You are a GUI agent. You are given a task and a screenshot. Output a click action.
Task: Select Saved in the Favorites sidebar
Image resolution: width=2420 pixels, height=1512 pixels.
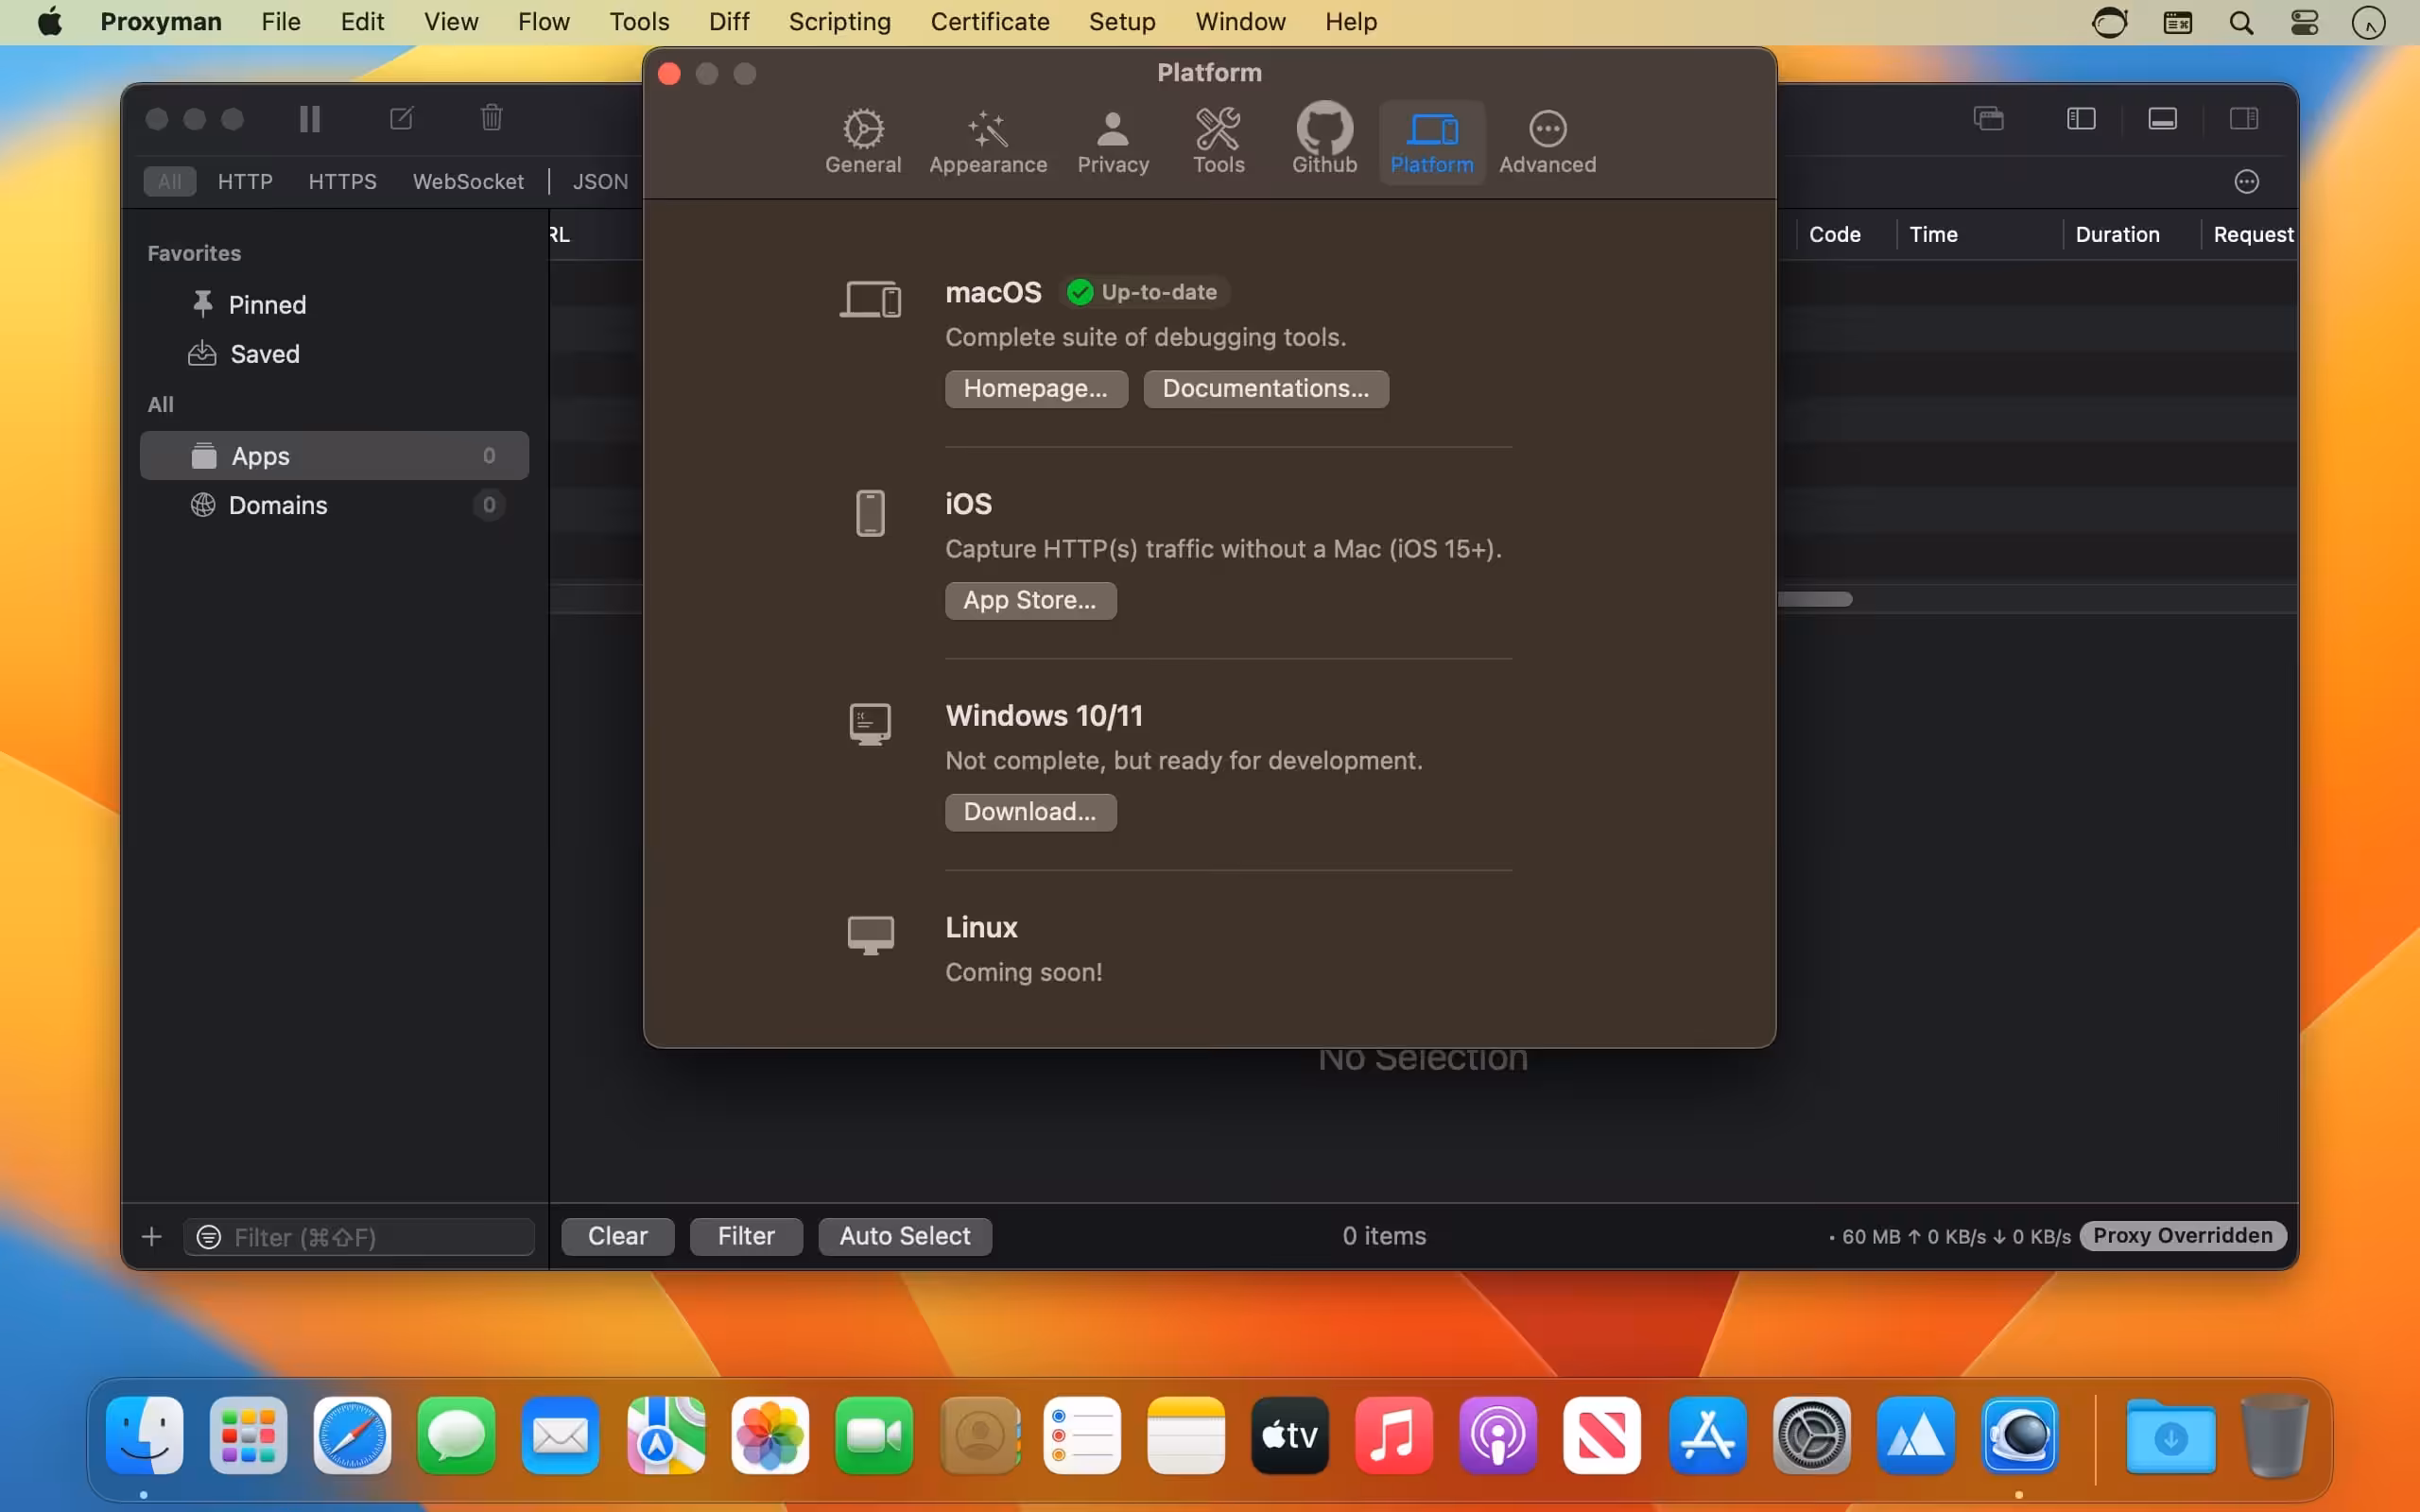[335, 354]
